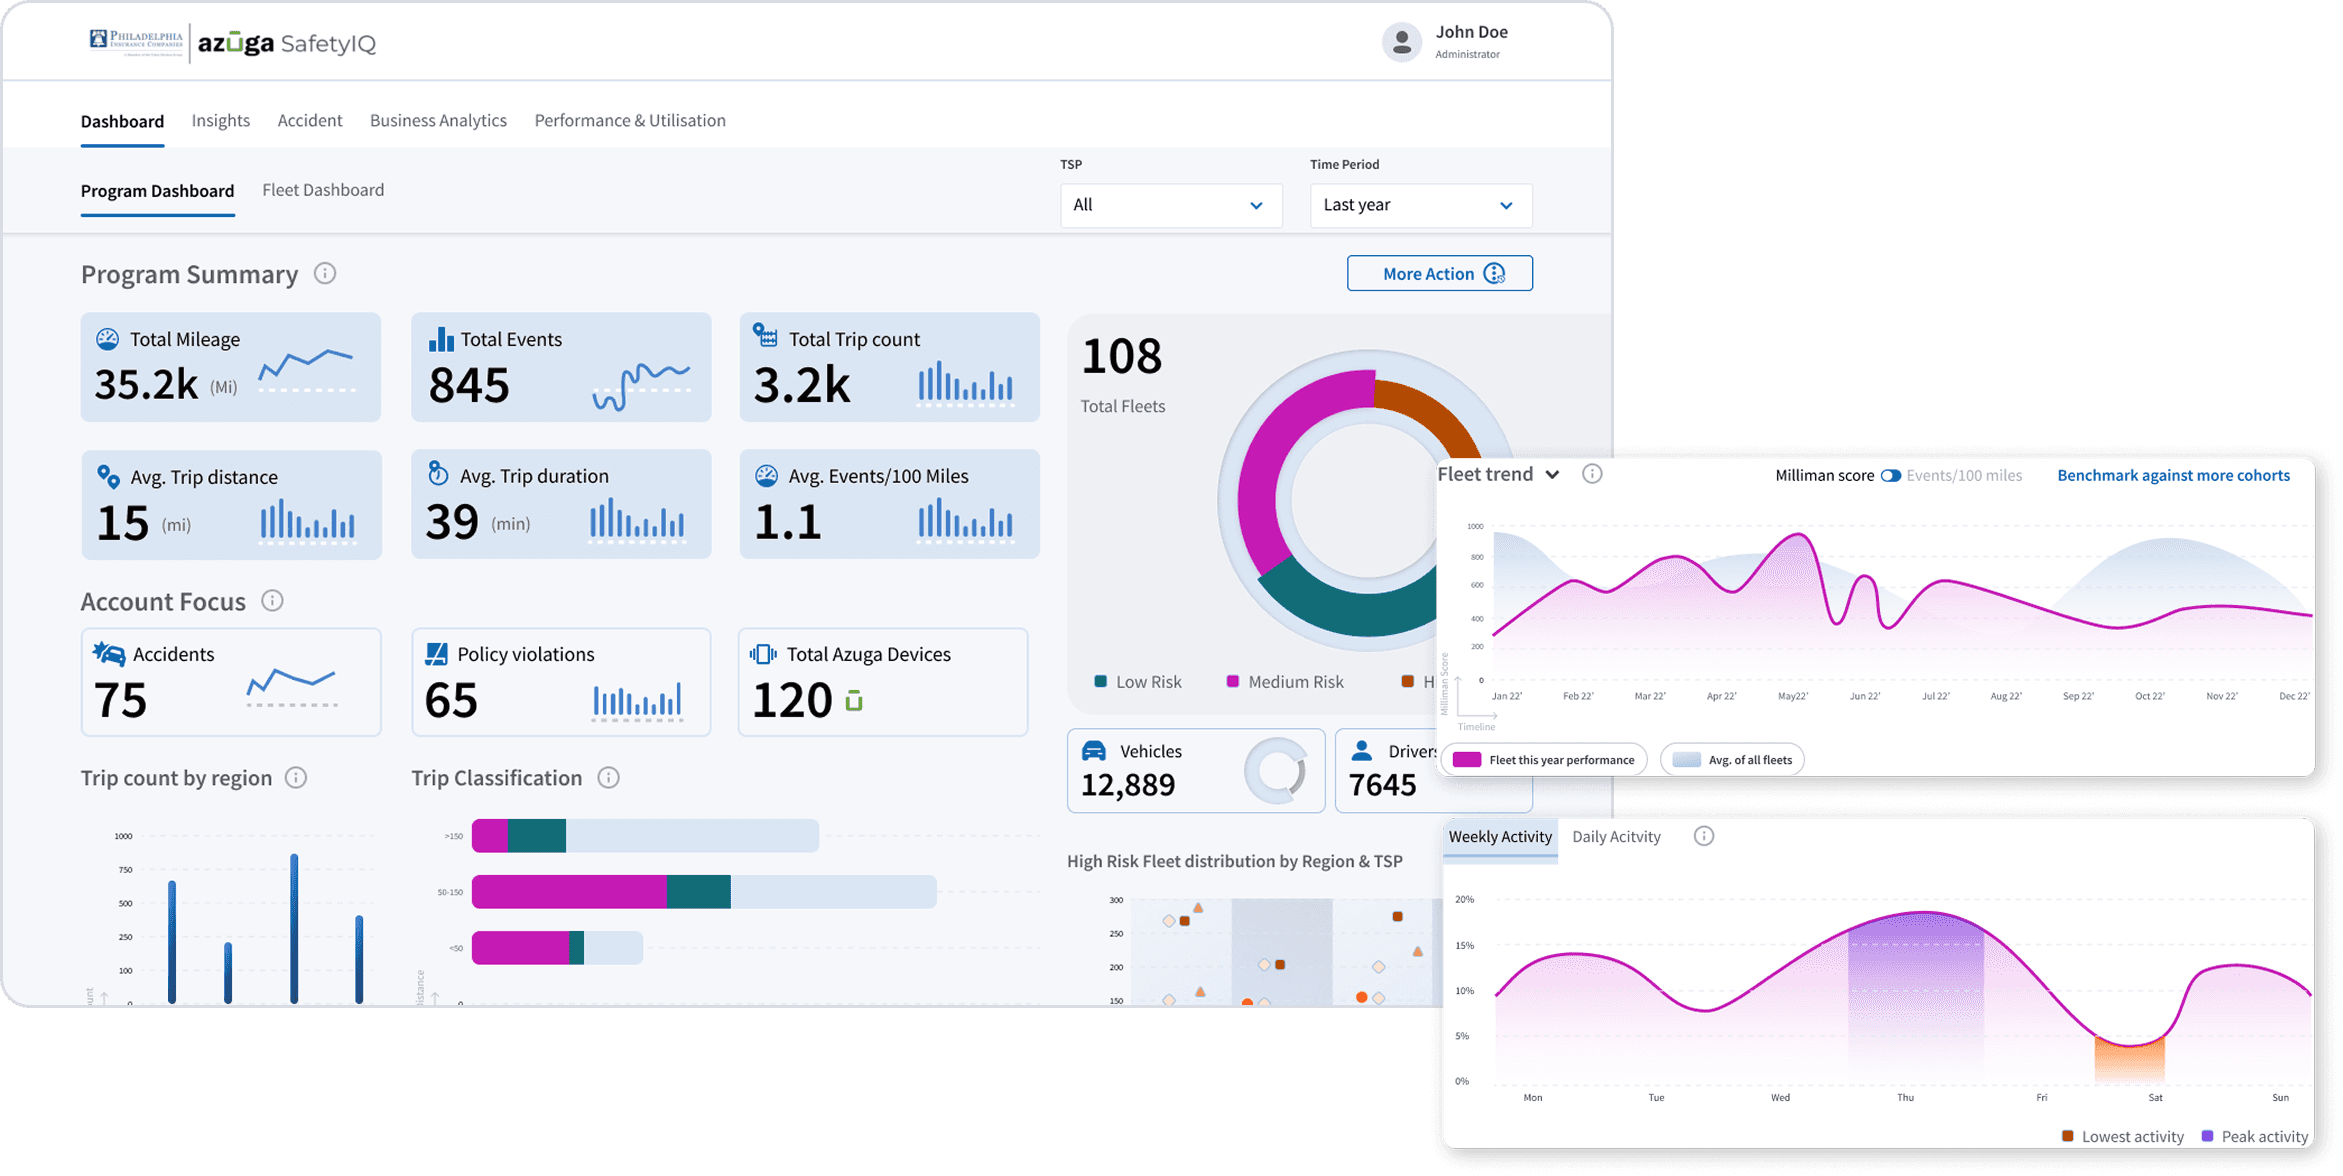This screenshot has width=2343, height=1176.
Task: Open the Fleet Dashboard tab
Action: [x=323, y=190]
